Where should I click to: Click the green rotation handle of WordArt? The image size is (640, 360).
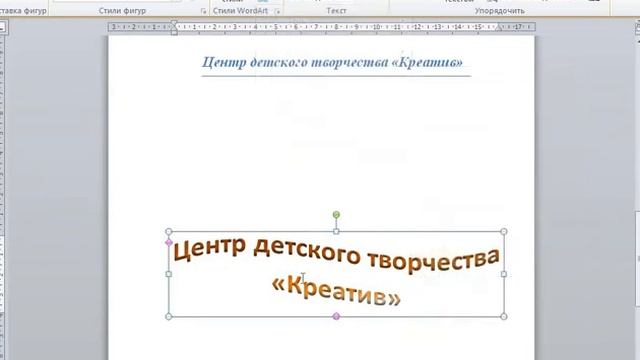[x=336, y=215]
